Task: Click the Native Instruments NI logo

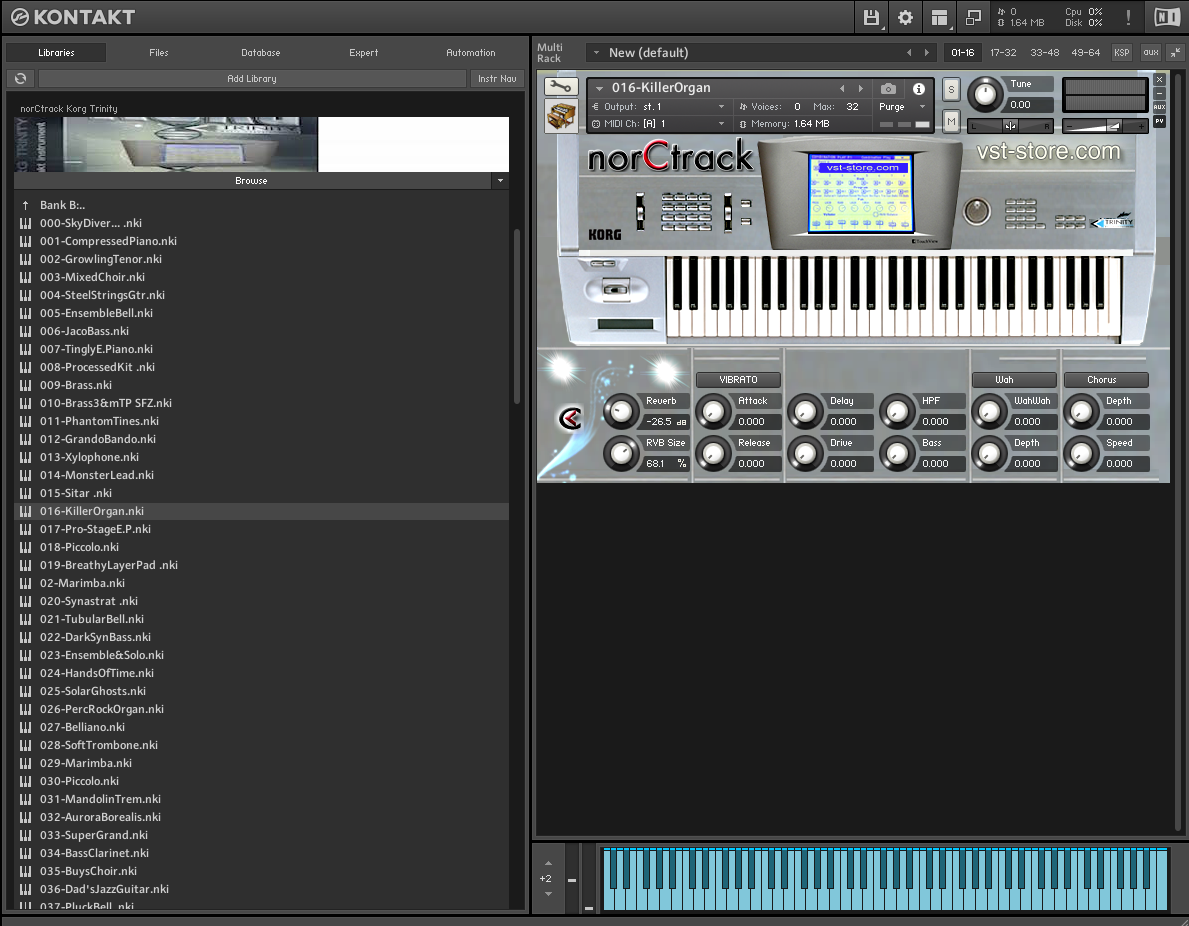Action: [1167, 17]
